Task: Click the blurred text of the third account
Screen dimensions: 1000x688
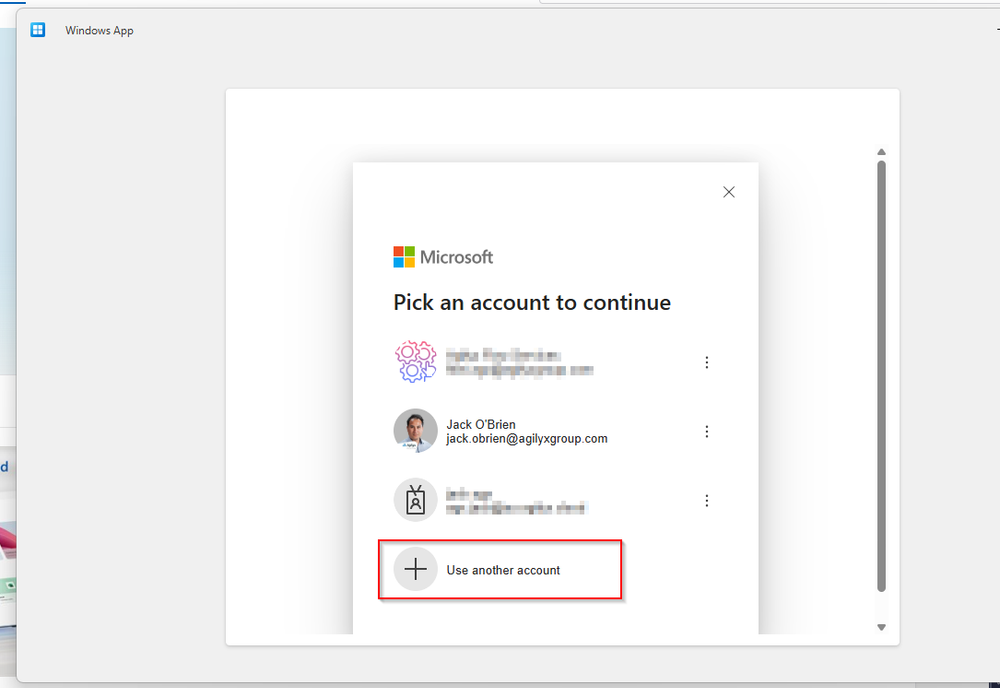Action: click(x=515, y=501)
